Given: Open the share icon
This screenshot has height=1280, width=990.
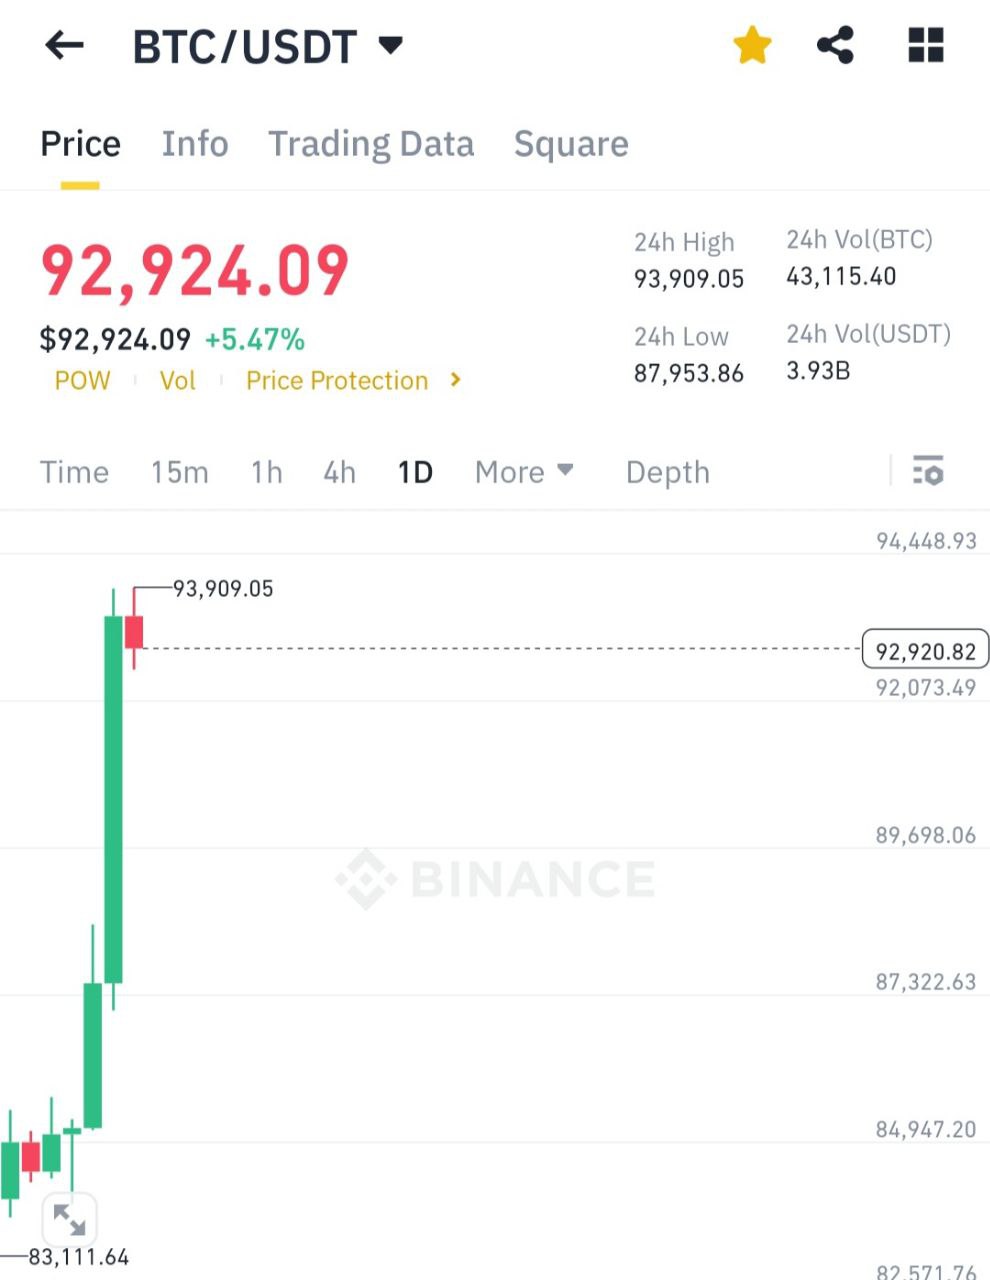Looking at the screenshot, I should (x=835, y=45).
